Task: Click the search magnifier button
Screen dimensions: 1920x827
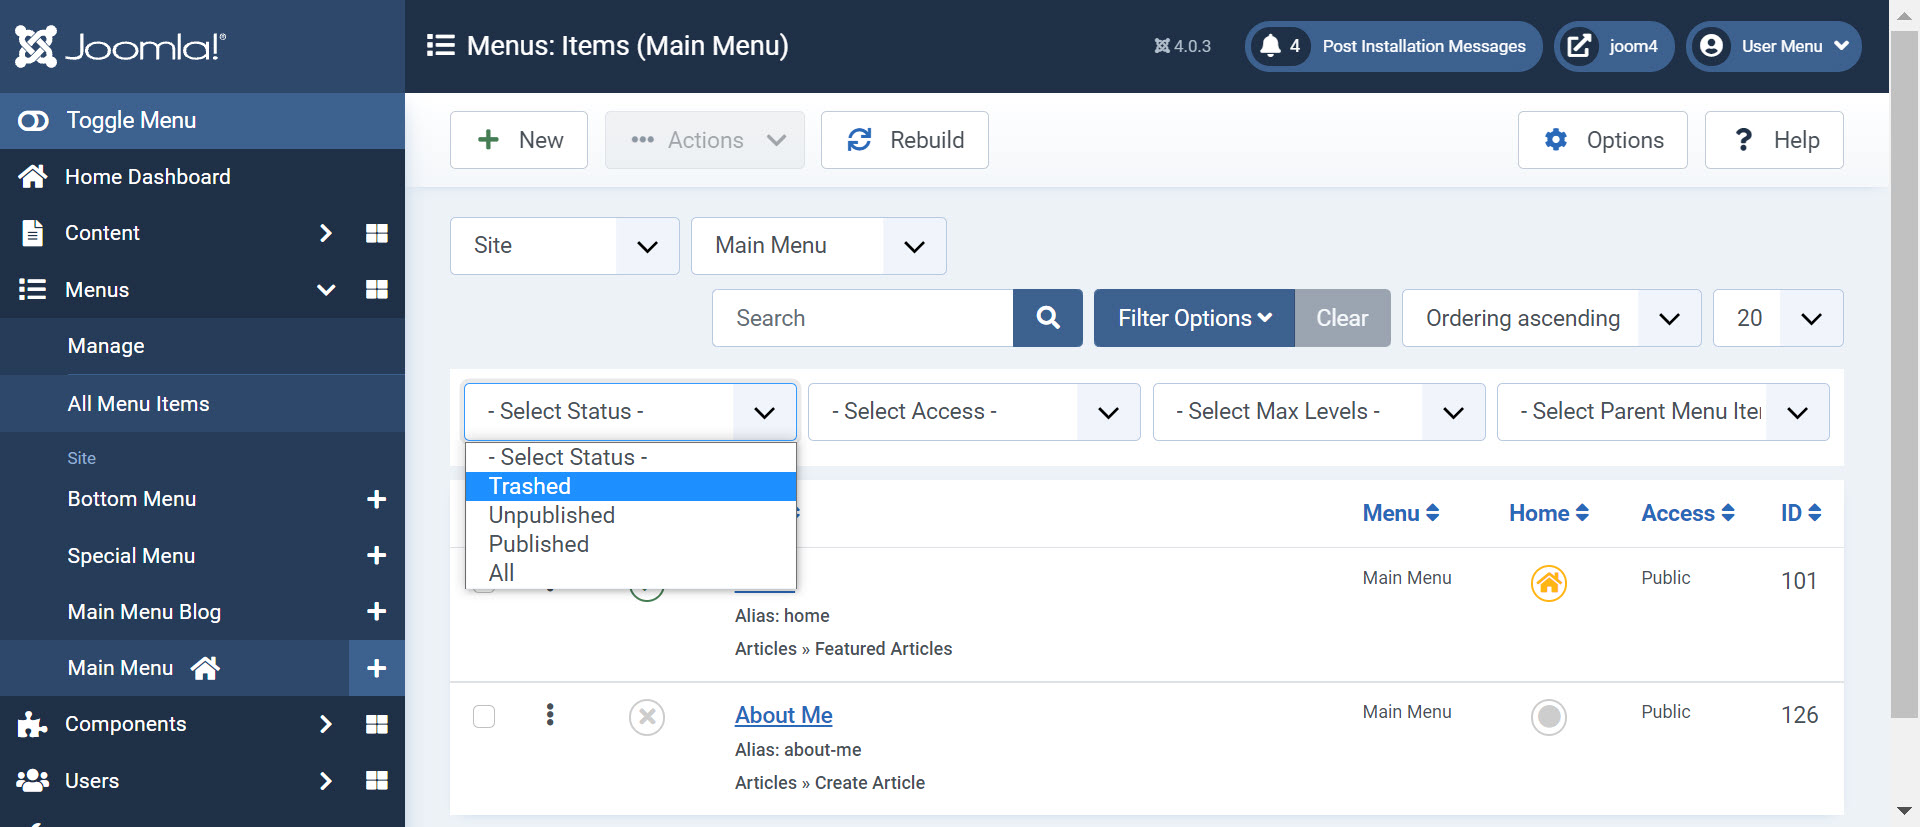Action: pyautogui.click(x=1047, y=318)
